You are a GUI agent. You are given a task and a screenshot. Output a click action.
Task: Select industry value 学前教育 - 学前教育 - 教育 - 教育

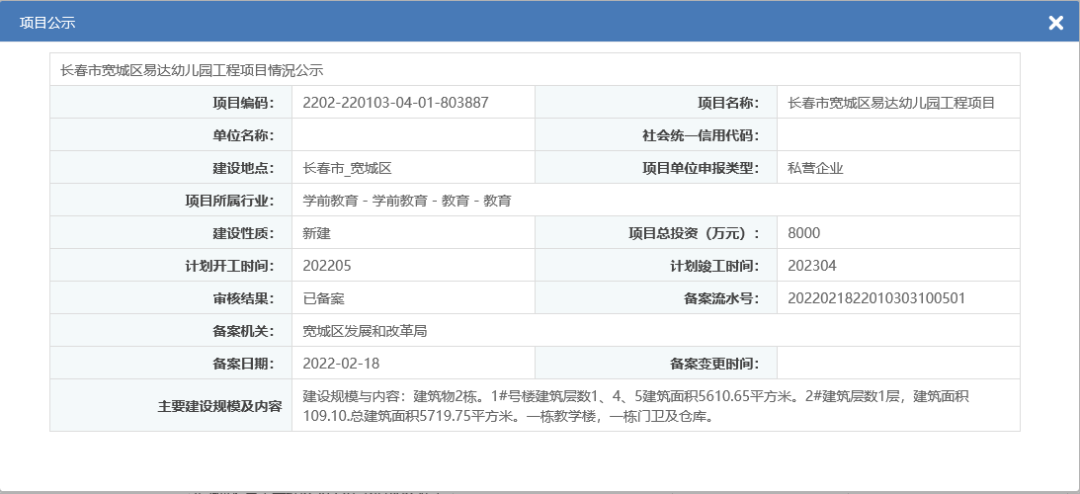tap(406, 200)
